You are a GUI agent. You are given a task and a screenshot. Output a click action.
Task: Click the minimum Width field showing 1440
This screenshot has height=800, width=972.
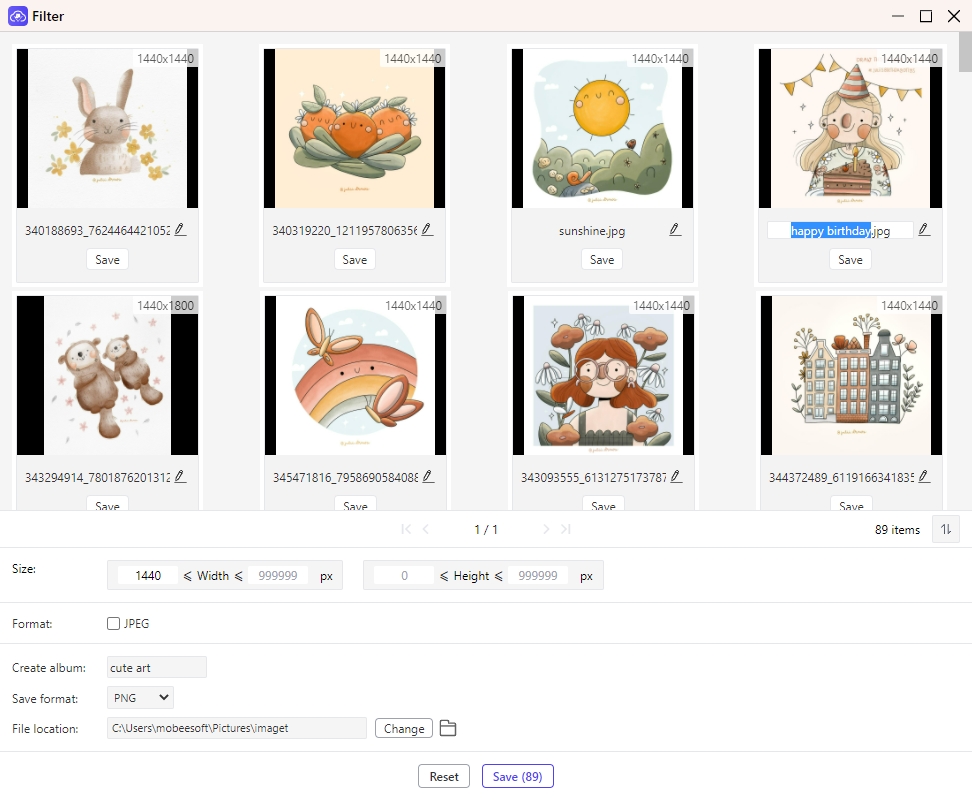(148, 576)
